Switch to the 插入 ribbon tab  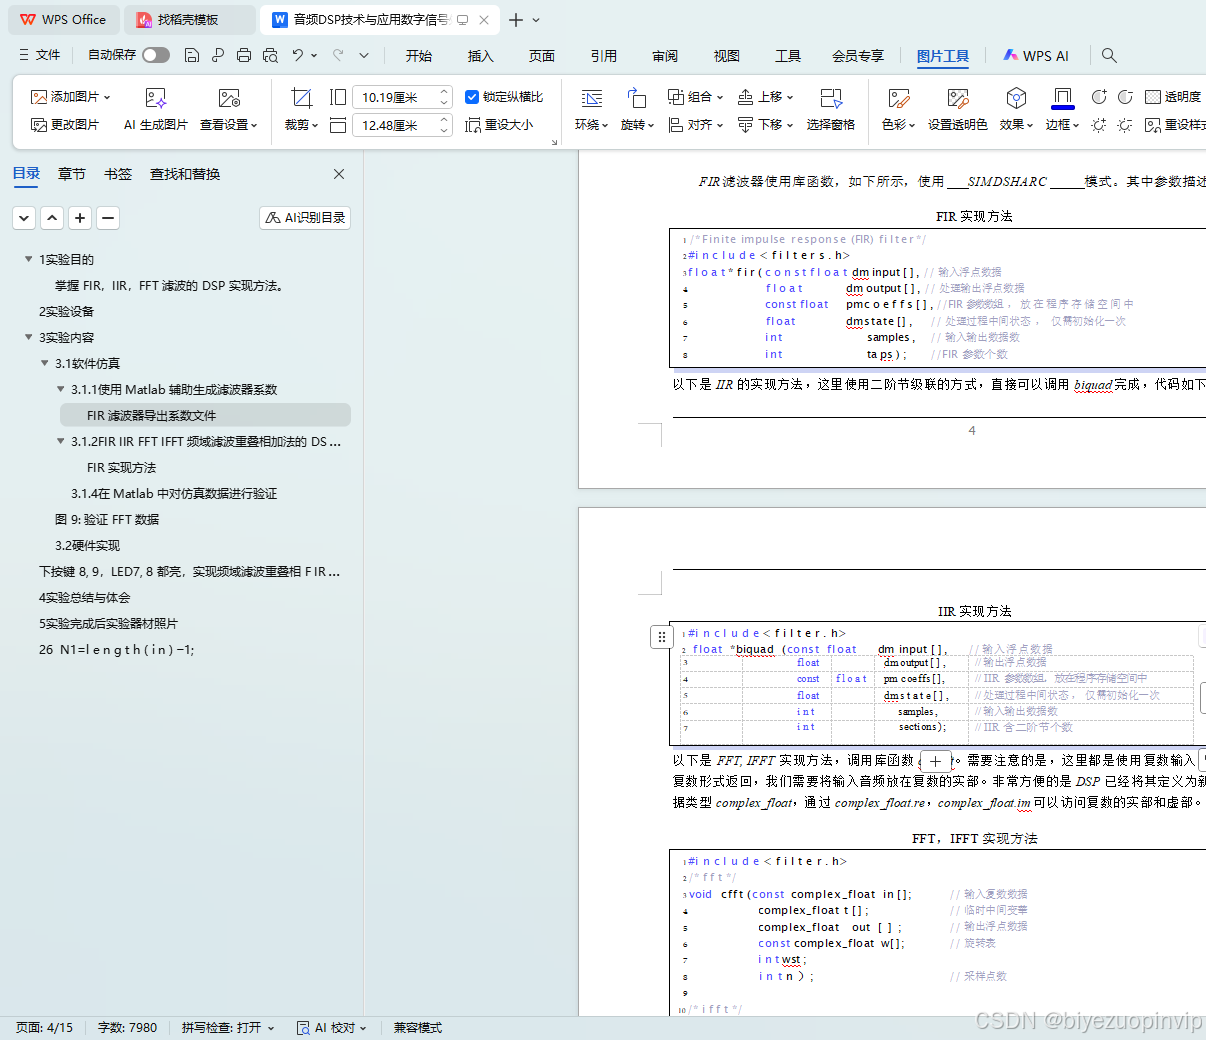tap(481, 56)
